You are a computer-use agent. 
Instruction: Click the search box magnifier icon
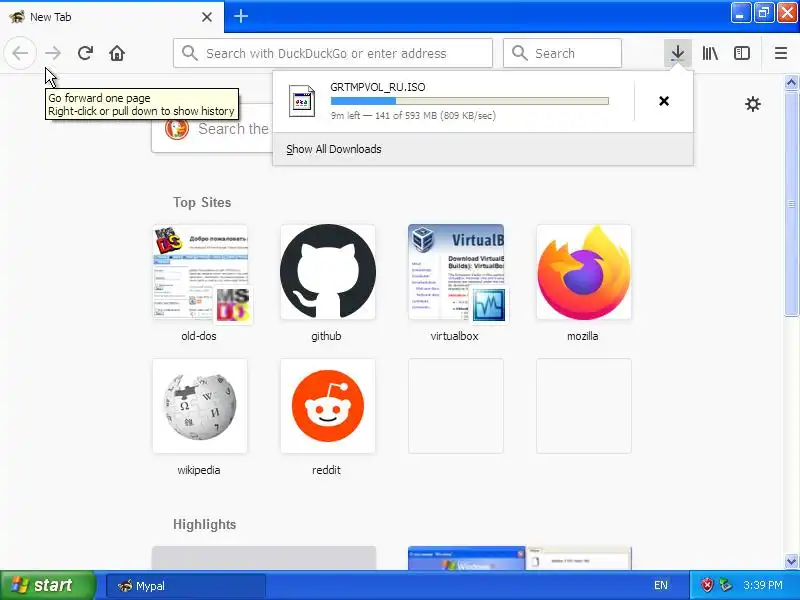coord(519,53)
